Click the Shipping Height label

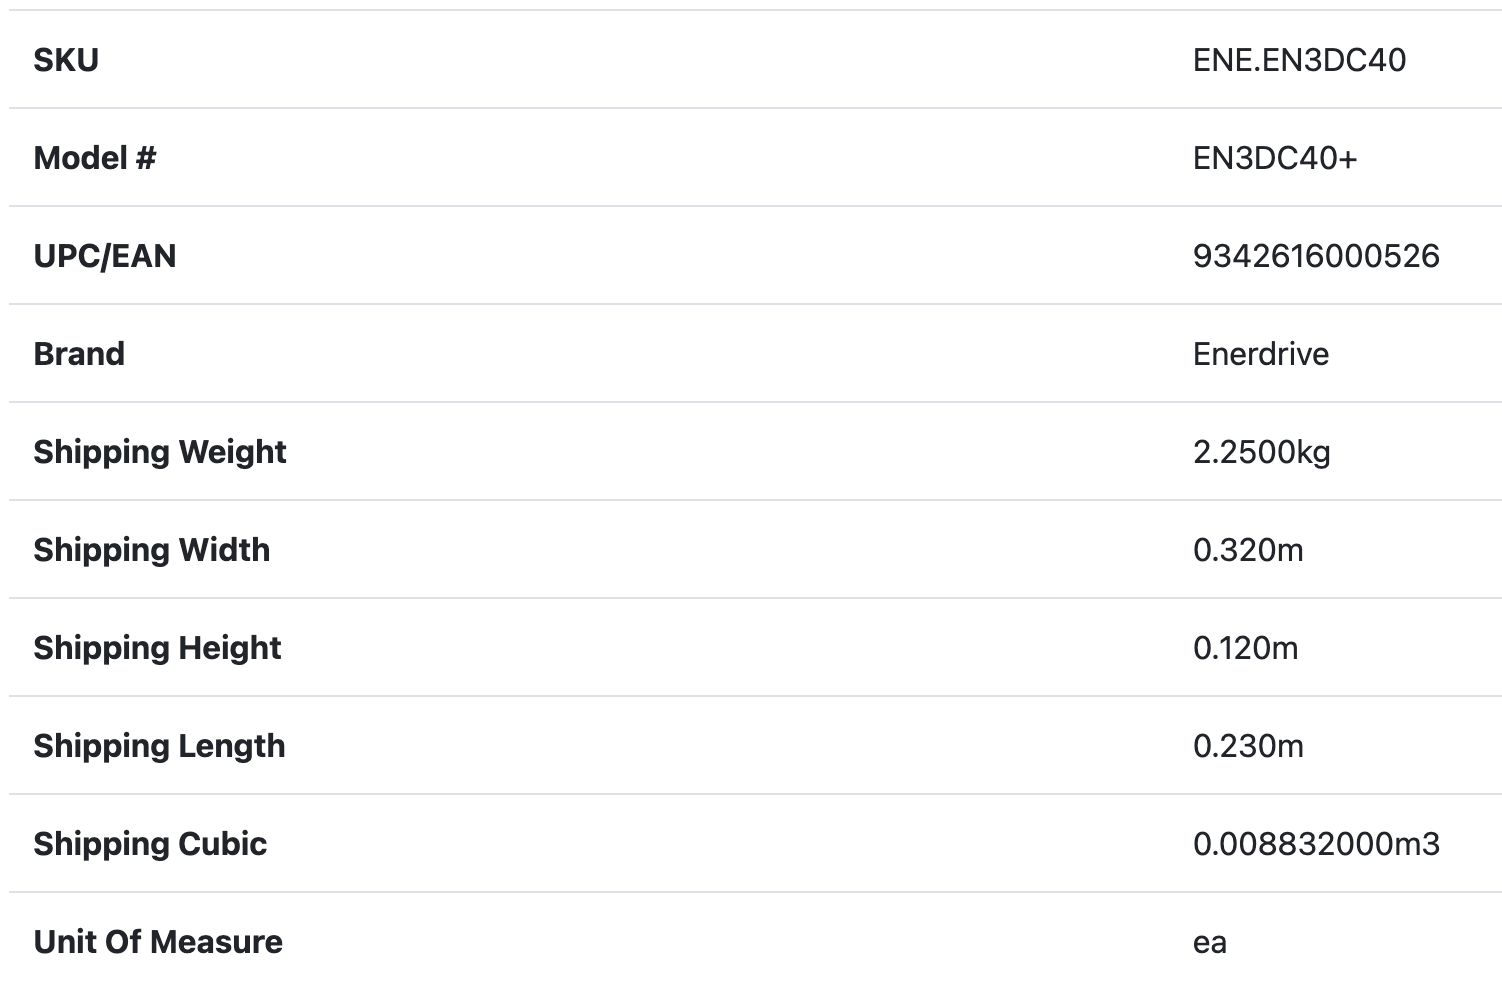tap(157, 648)
